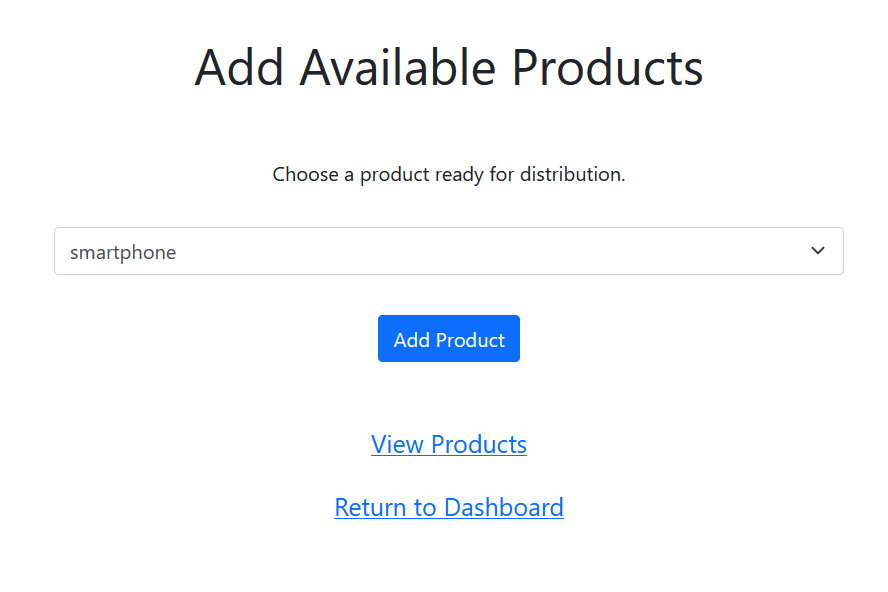Click the Add Available Products heading
This screenshot has width=888, height=592.
448,67
